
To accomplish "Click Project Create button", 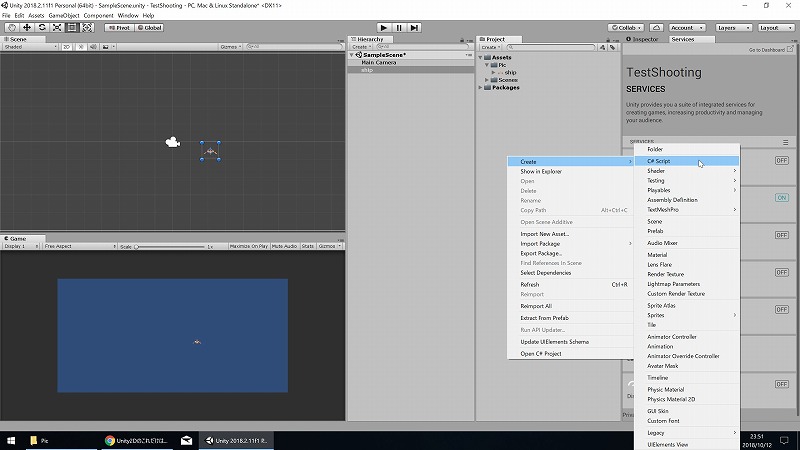I will point(491,47).
